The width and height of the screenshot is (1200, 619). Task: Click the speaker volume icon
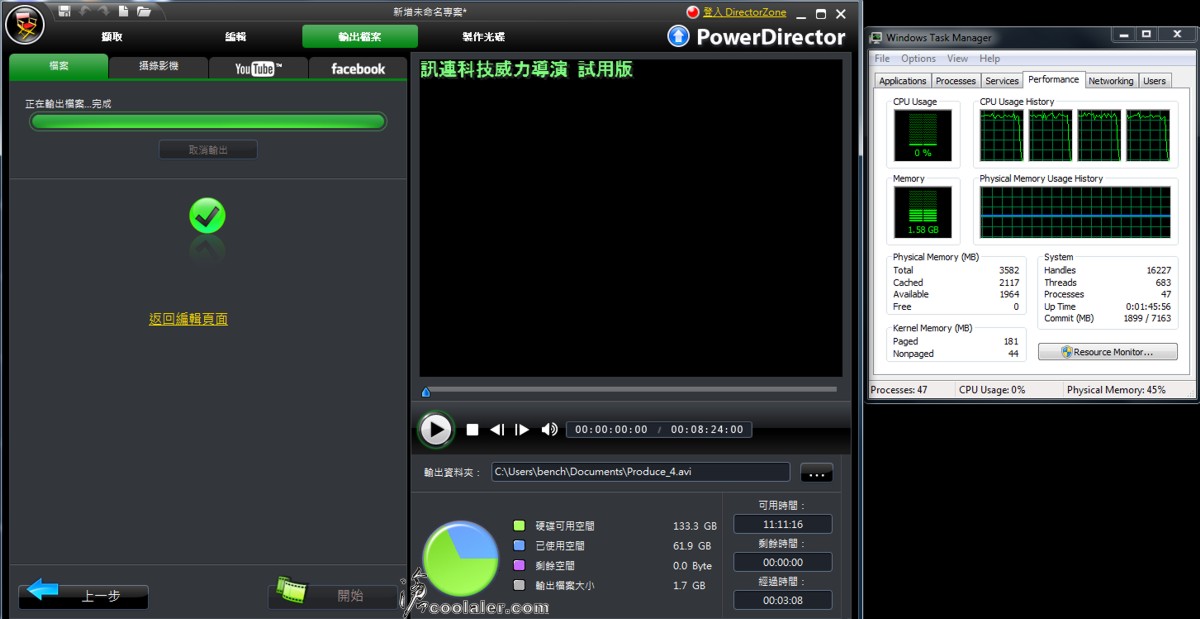pyautogui.click(x=549, y=430)
